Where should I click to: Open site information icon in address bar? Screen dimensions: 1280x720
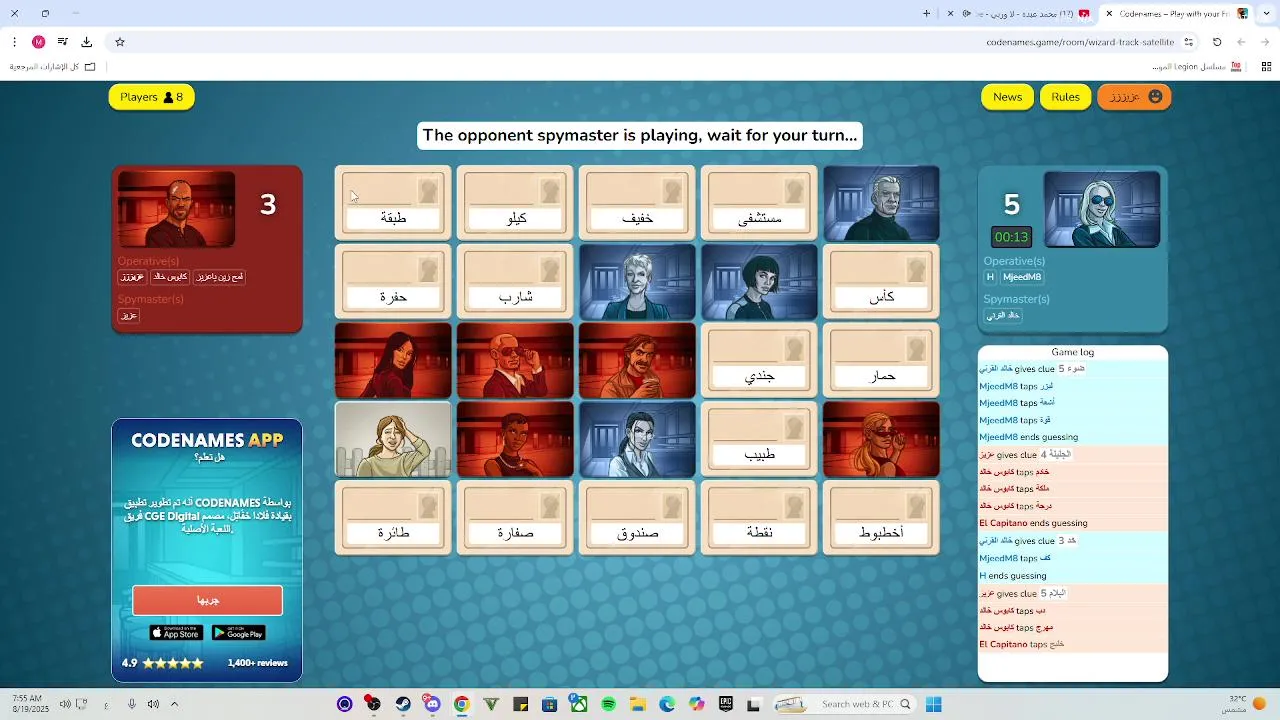(1188, 42)
